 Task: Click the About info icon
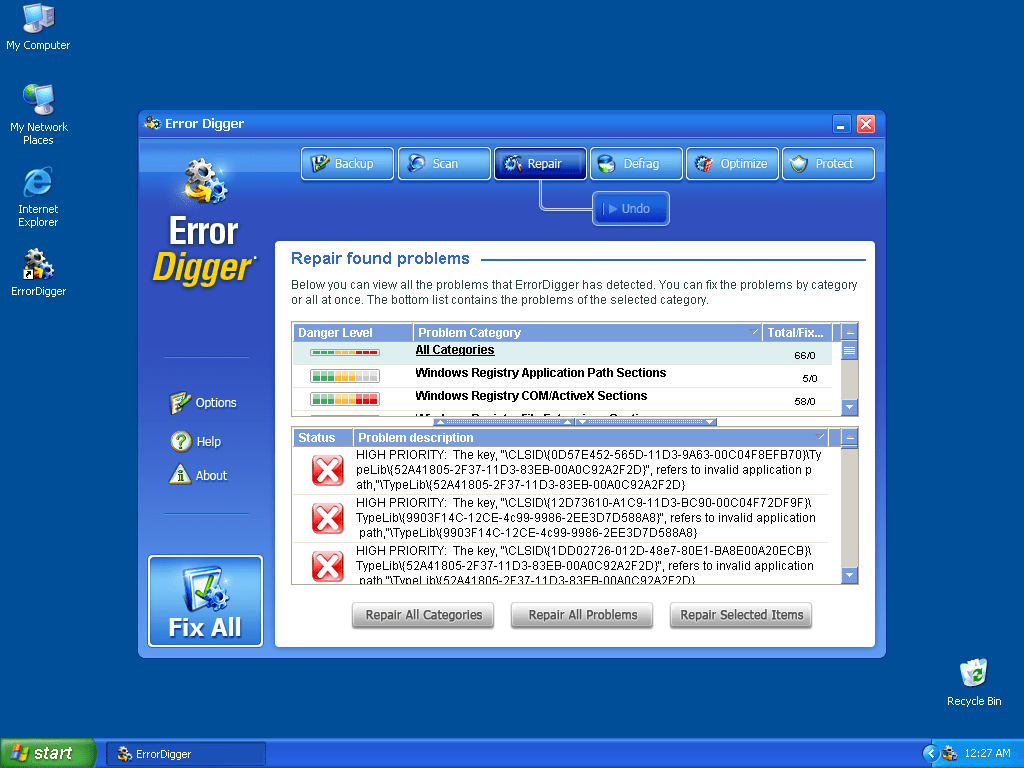tap(180, 475)
